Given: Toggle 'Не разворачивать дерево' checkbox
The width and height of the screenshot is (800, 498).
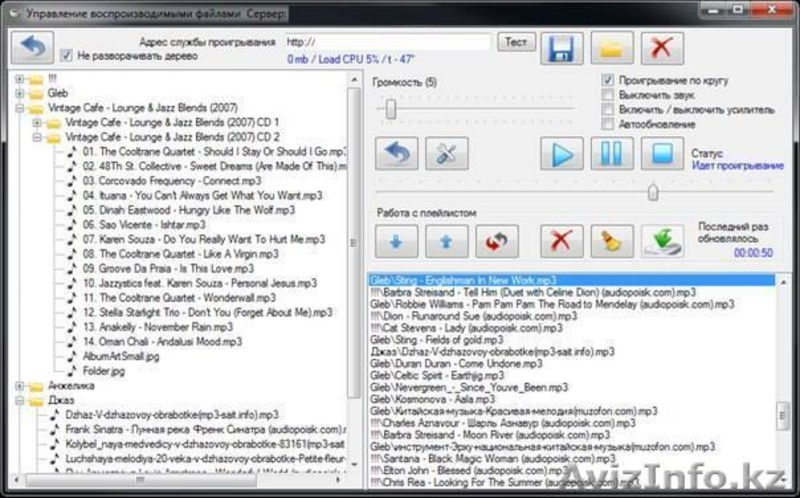Looking at the screenshot, I should (67, 56).
